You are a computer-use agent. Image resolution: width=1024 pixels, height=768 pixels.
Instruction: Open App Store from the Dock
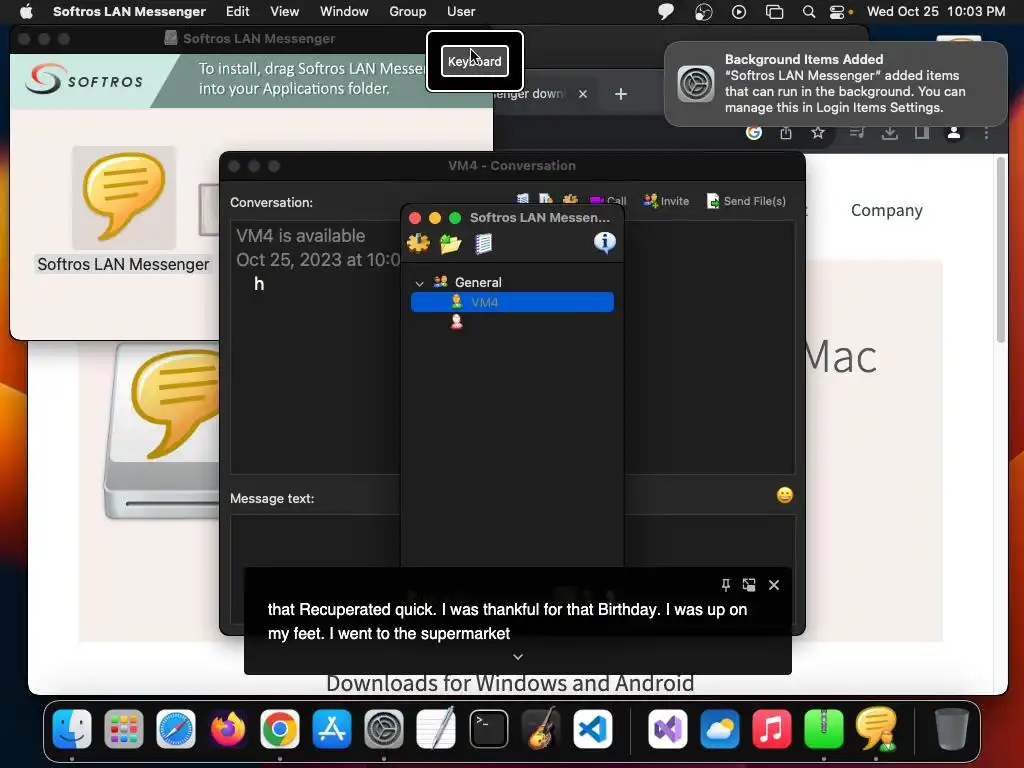point(332,729)
